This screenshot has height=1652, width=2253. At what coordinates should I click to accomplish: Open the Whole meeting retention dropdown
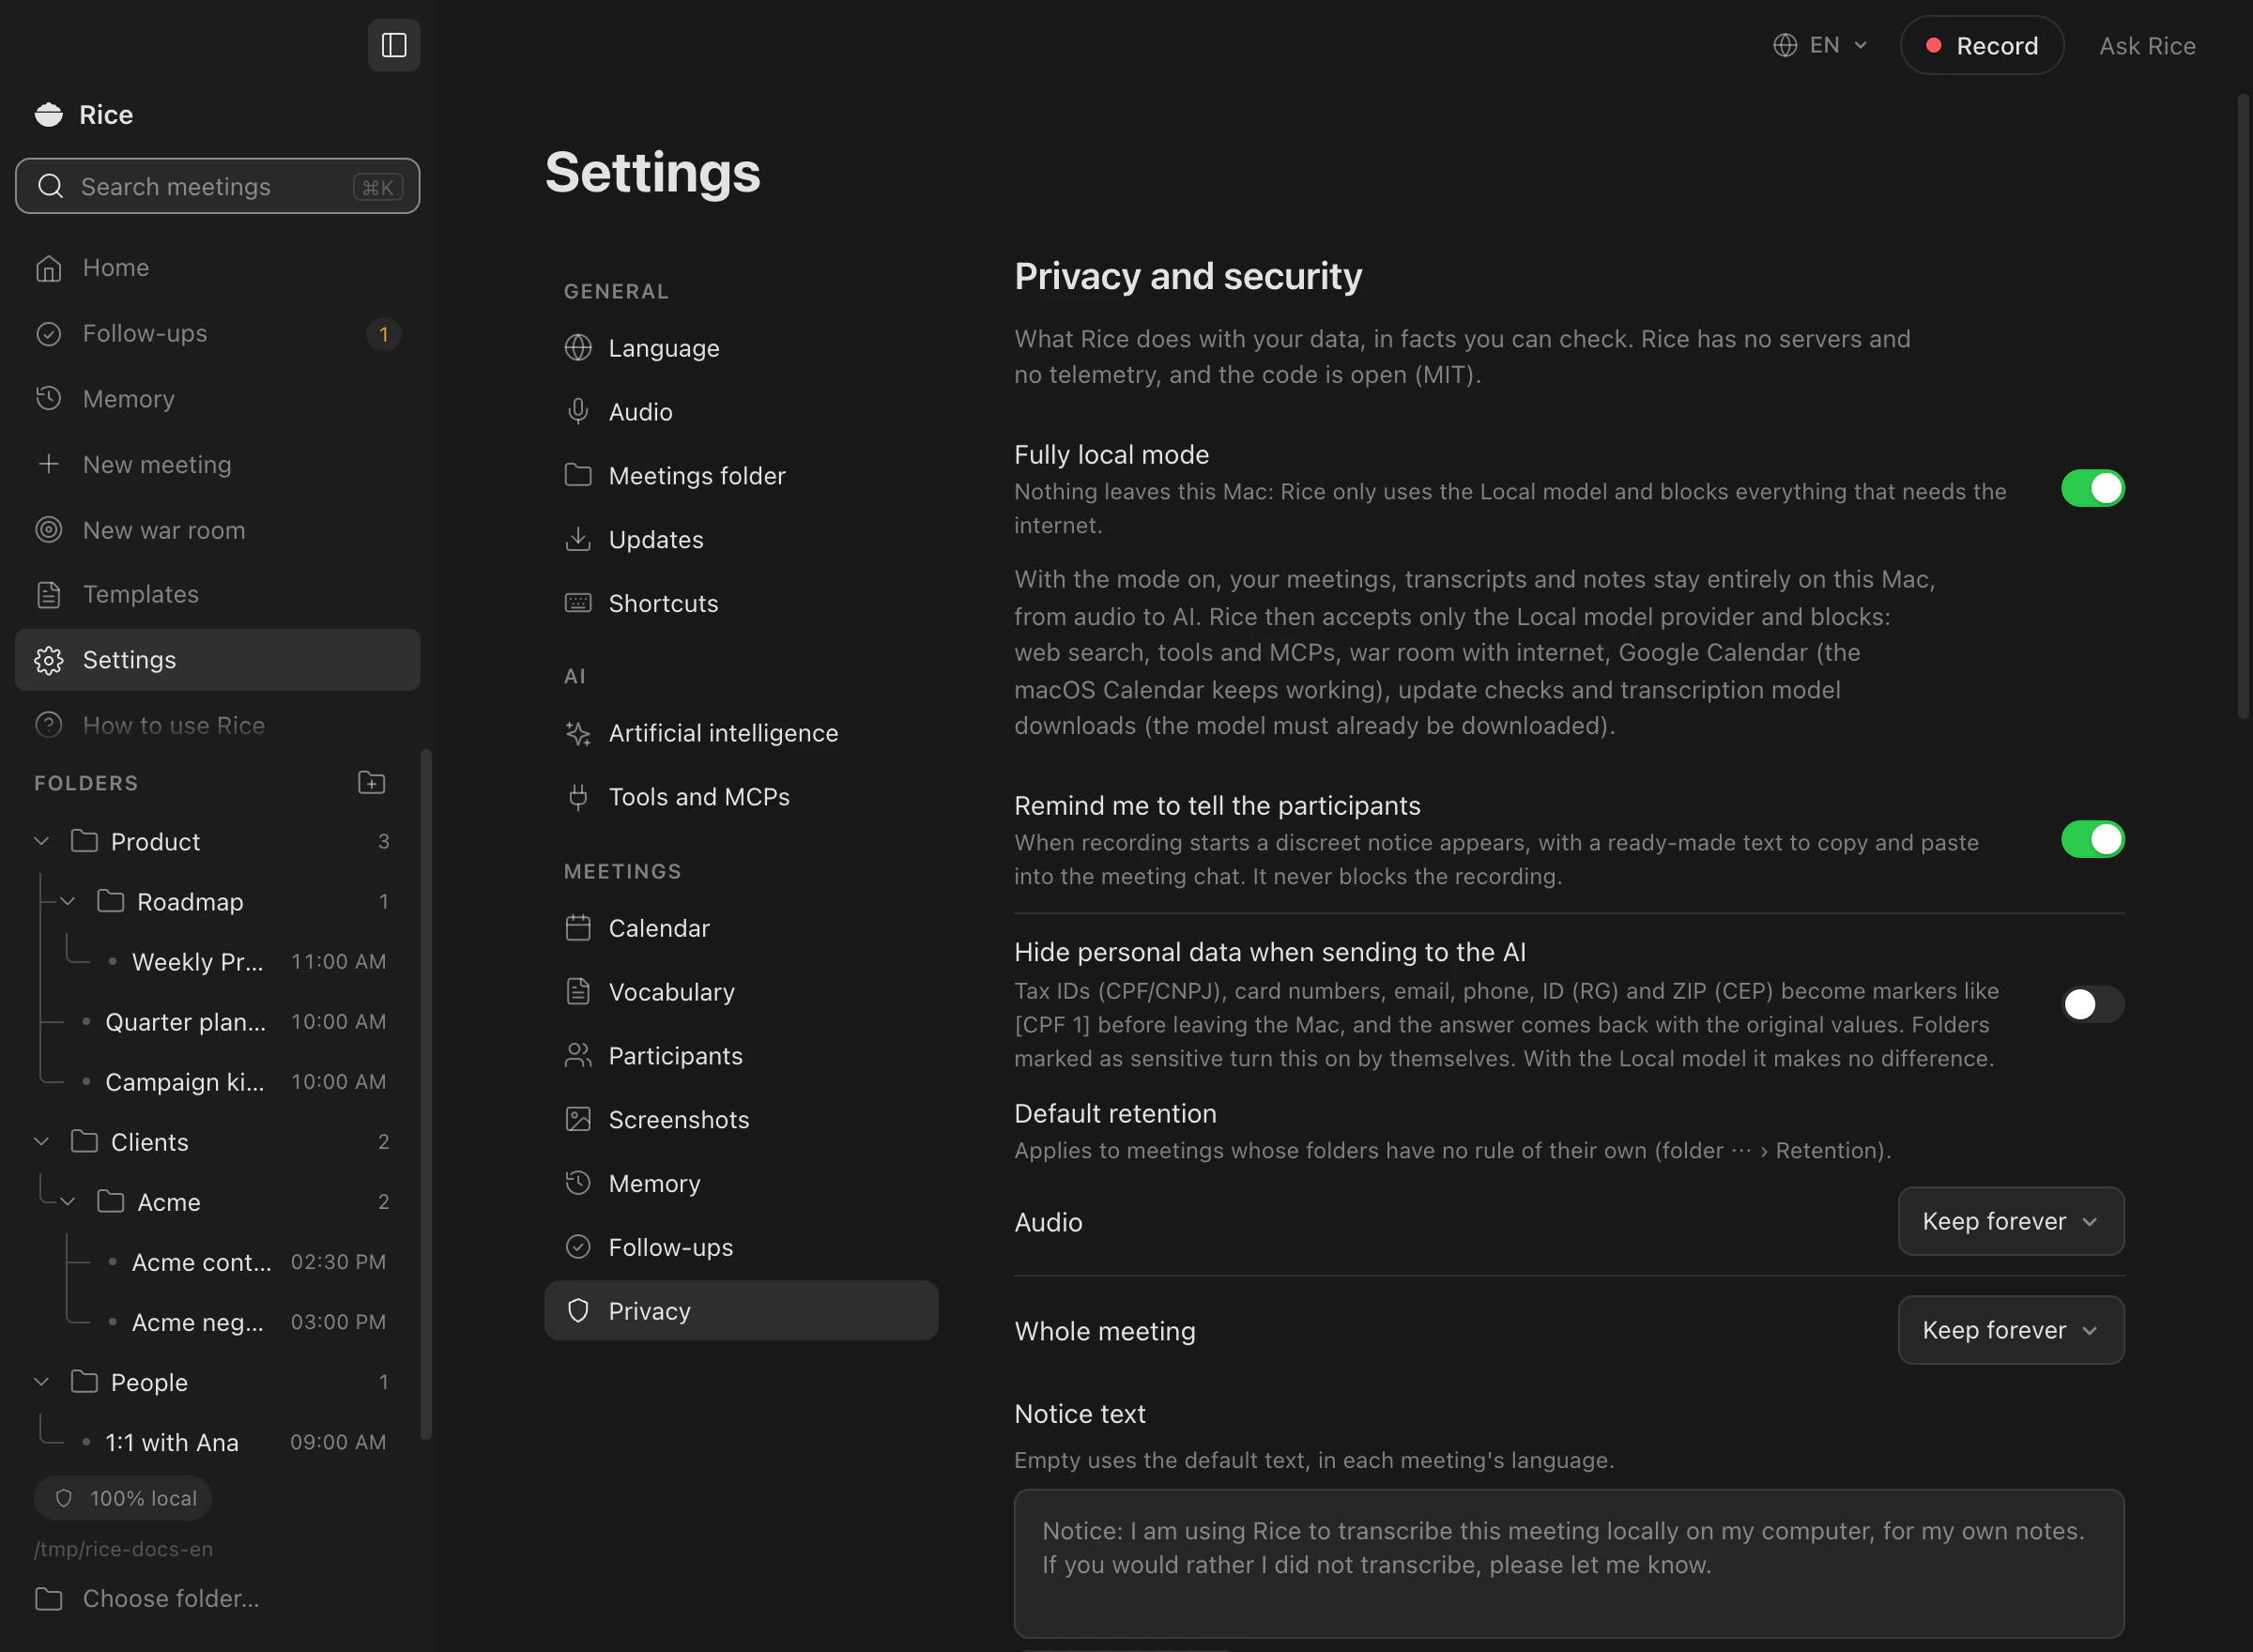click(2010, 1330)
